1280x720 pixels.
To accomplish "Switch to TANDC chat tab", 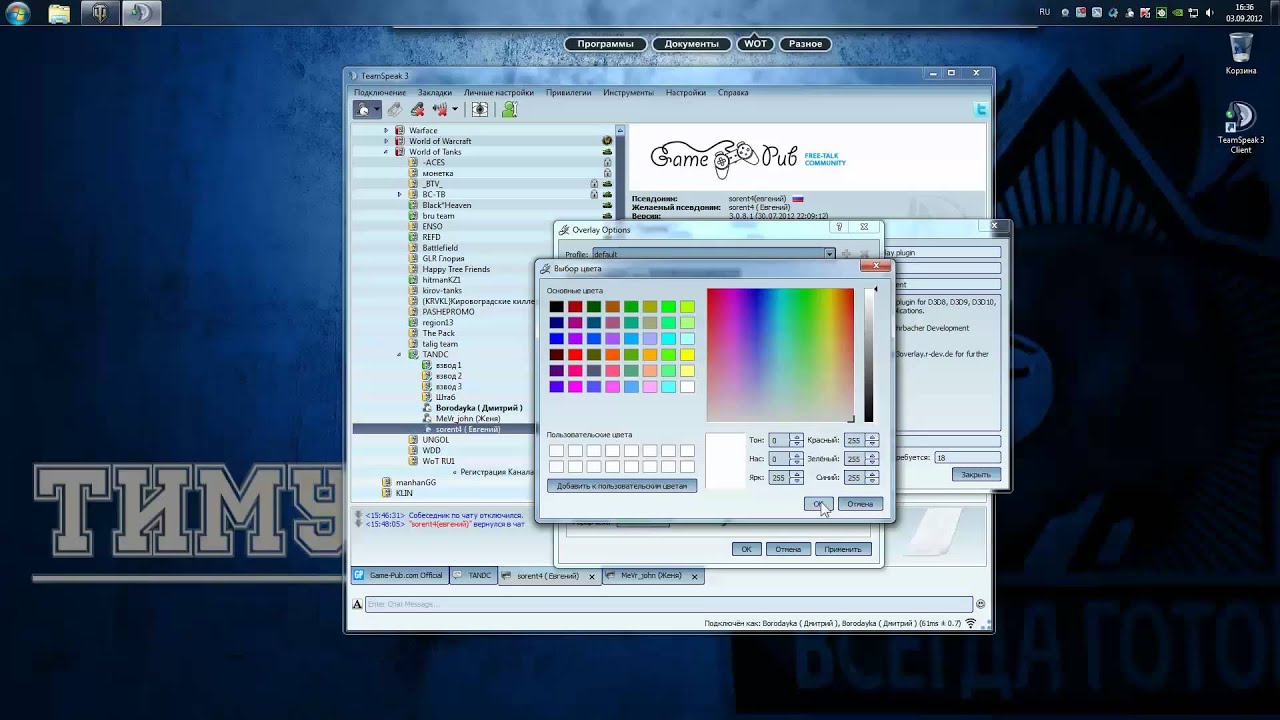I will (472, 576).
